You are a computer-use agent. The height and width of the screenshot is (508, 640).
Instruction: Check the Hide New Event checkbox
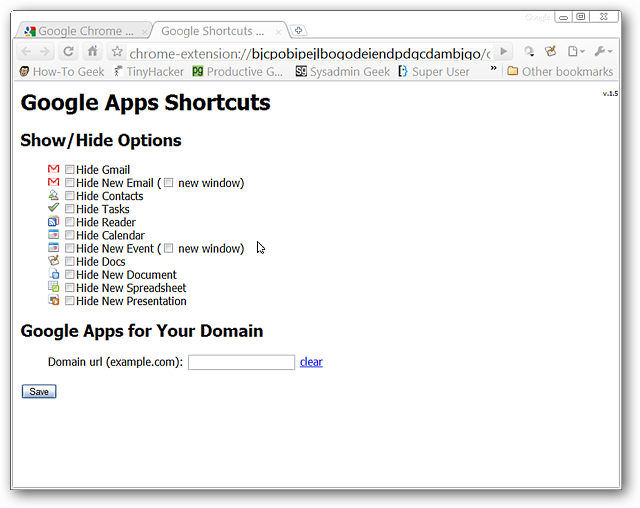point(70,248)
